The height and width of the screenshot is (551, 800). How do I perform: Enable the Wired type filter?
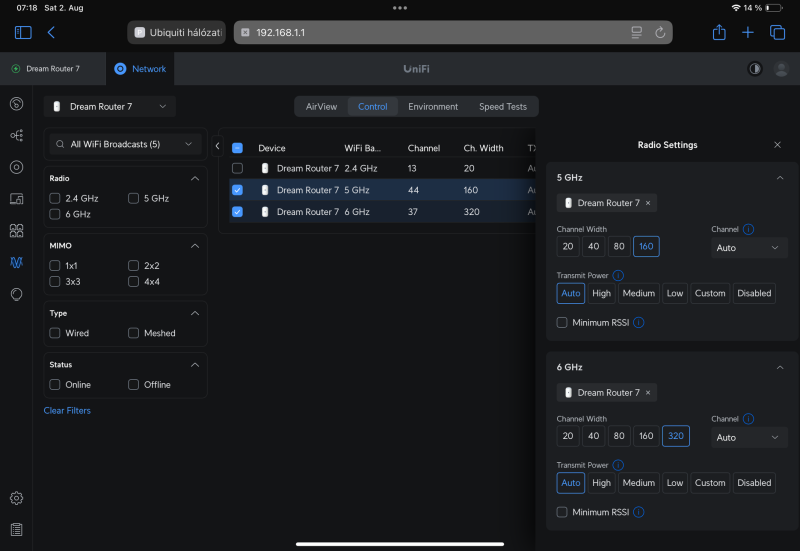coord(55,333)
